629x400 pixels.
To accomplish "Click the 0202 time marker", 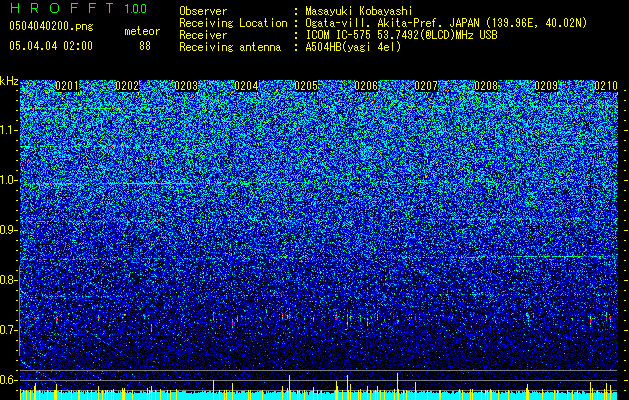I will pos(127,86).
